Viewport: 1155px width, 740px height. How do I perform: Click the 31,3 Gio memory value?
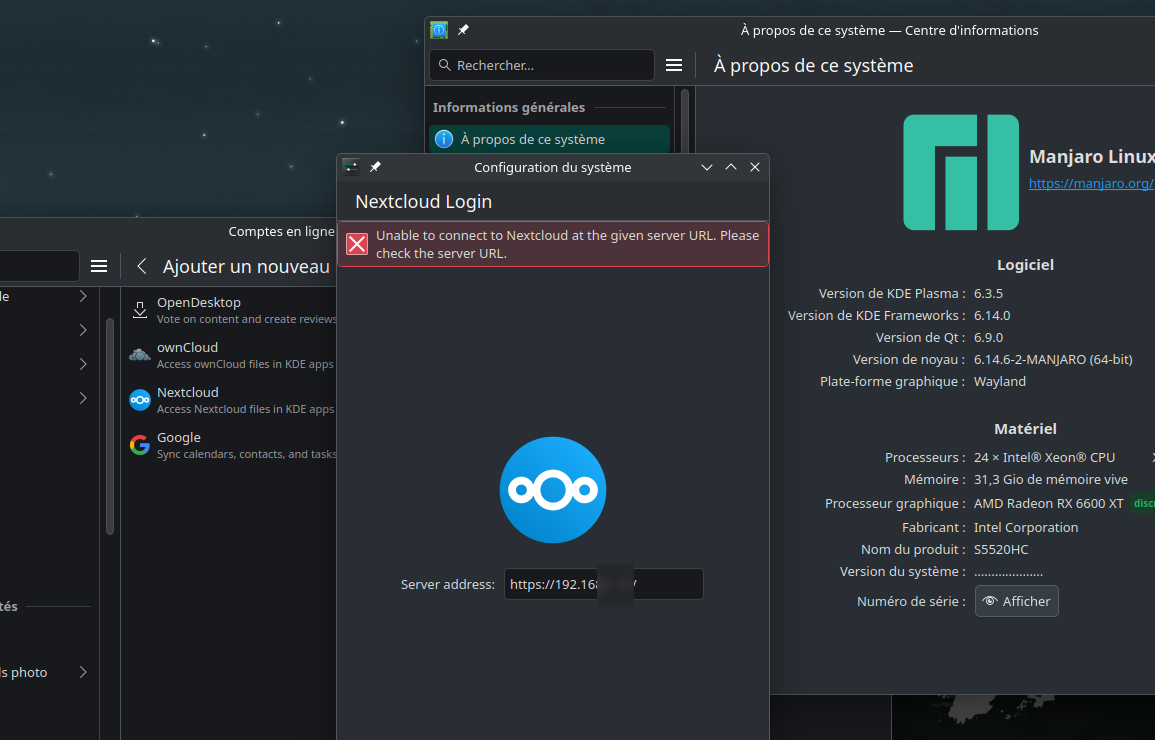1050,479
